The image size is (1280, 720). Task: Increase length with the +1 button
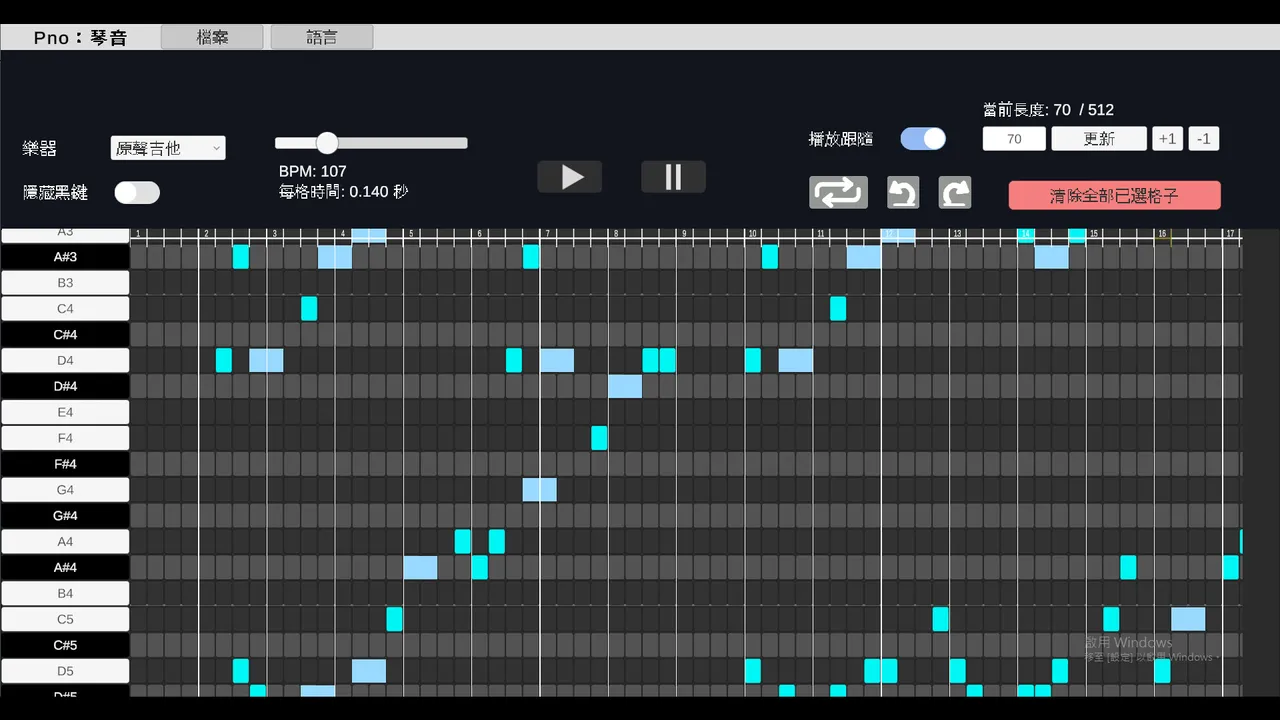1167,139
